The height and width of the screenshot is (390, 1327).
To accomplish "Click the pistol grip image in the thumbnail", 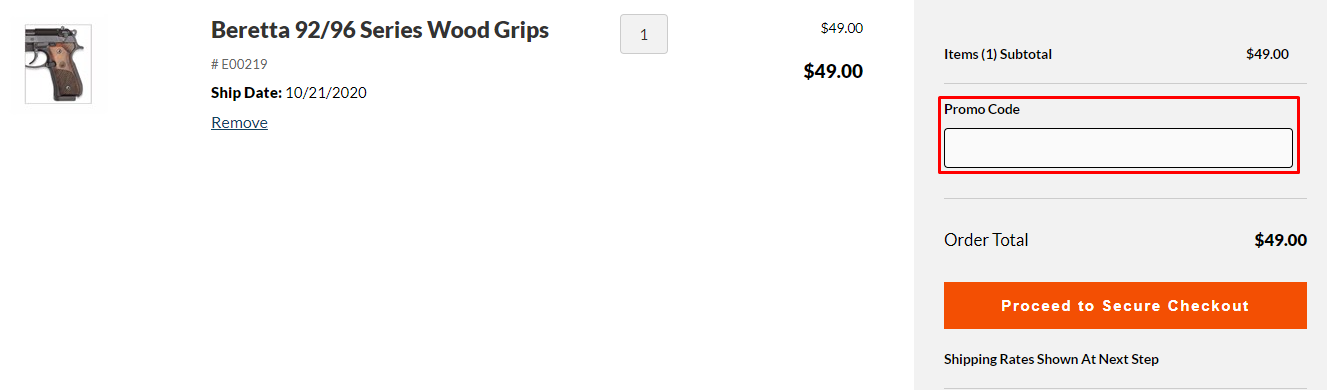I will pos(58,65).
